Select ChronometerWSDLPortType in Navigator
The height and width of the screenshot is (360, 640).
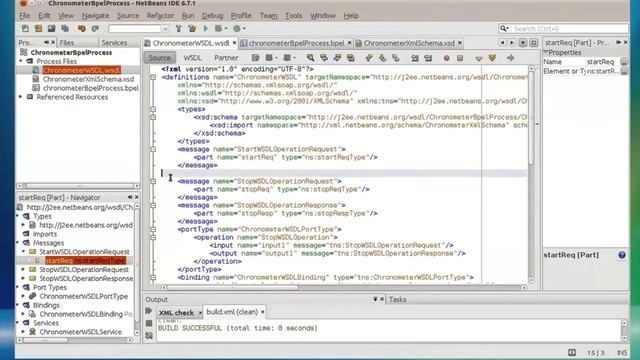(x=84, y=296)
